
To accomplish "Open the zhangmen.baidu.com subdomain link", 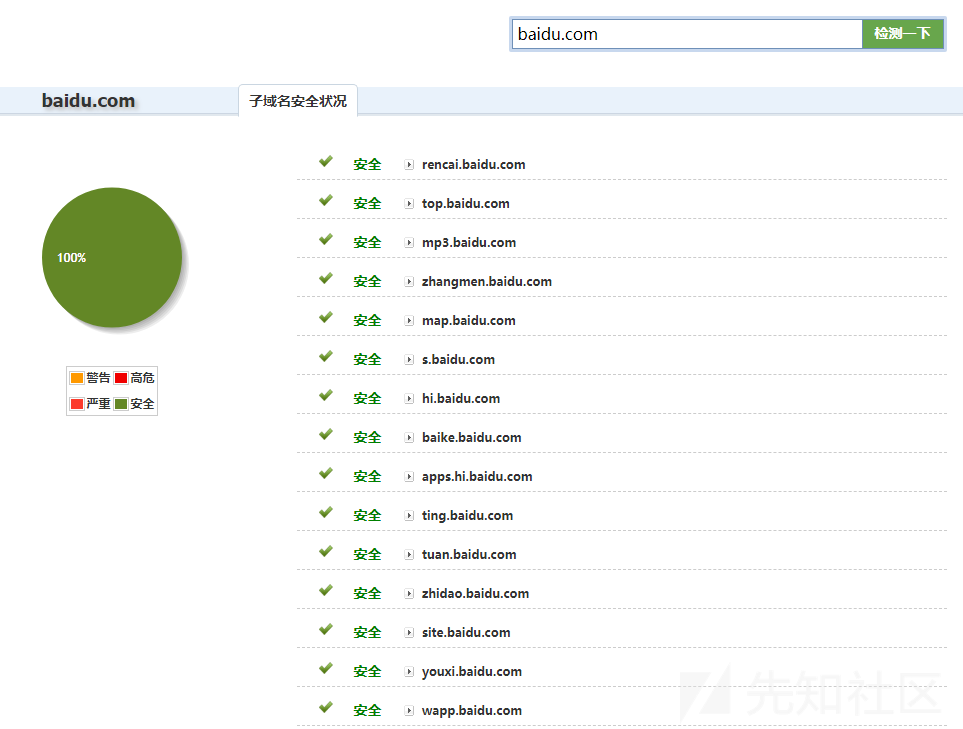I will pos(486,282).
